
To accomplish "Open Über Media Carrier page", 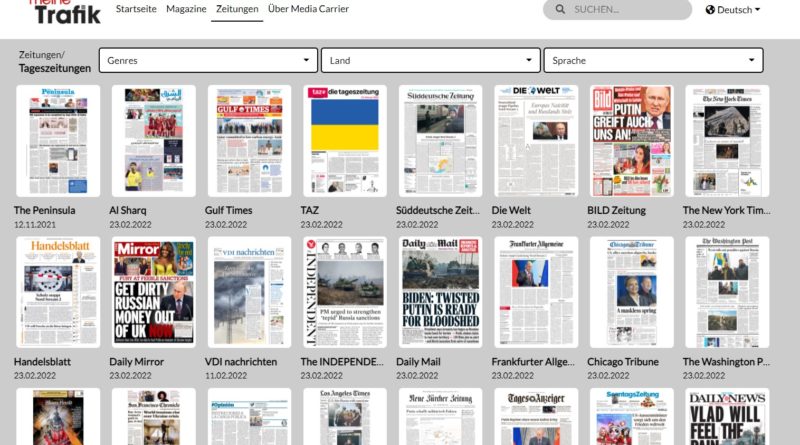I will (308, 9).
